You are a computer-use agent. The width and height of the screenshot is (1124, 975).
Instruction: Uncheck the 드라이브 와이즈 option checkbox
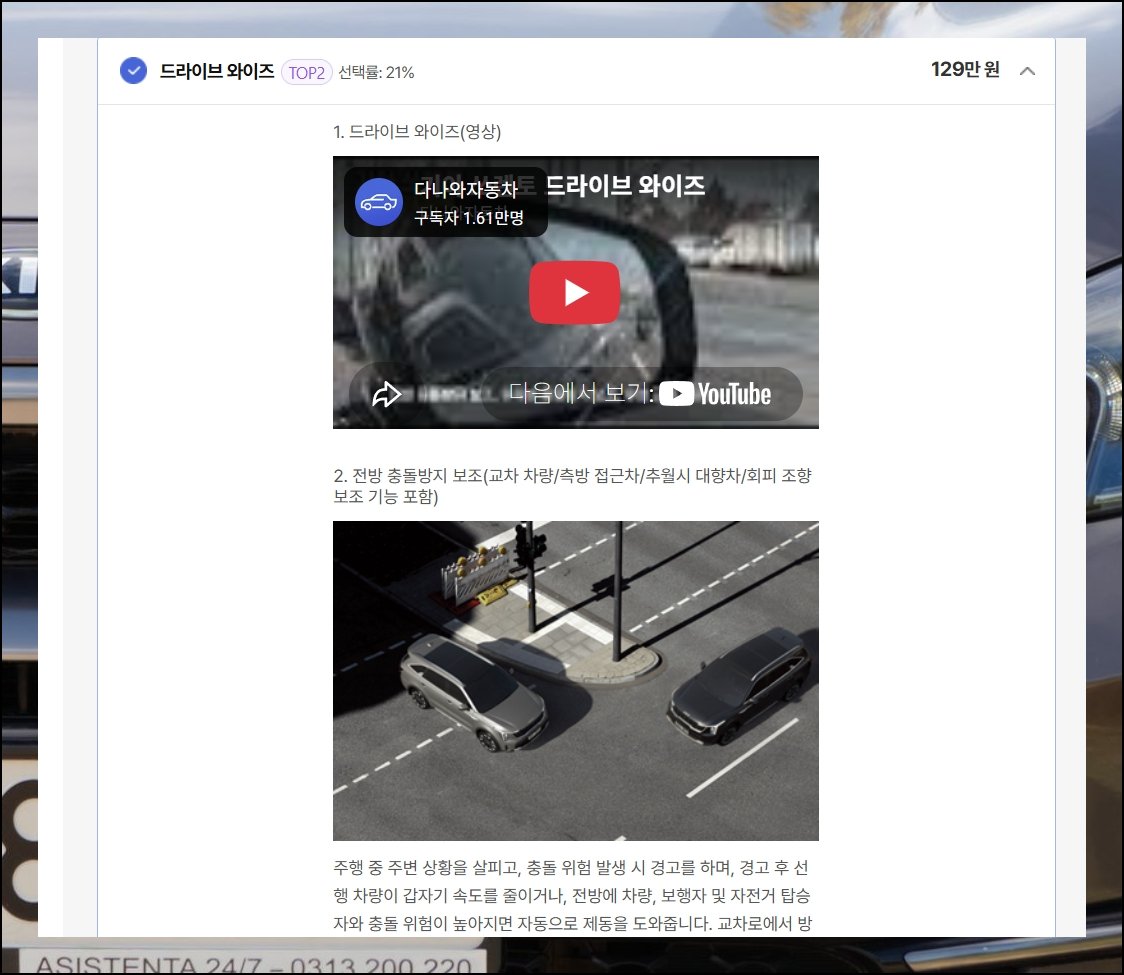pos(133,71)
